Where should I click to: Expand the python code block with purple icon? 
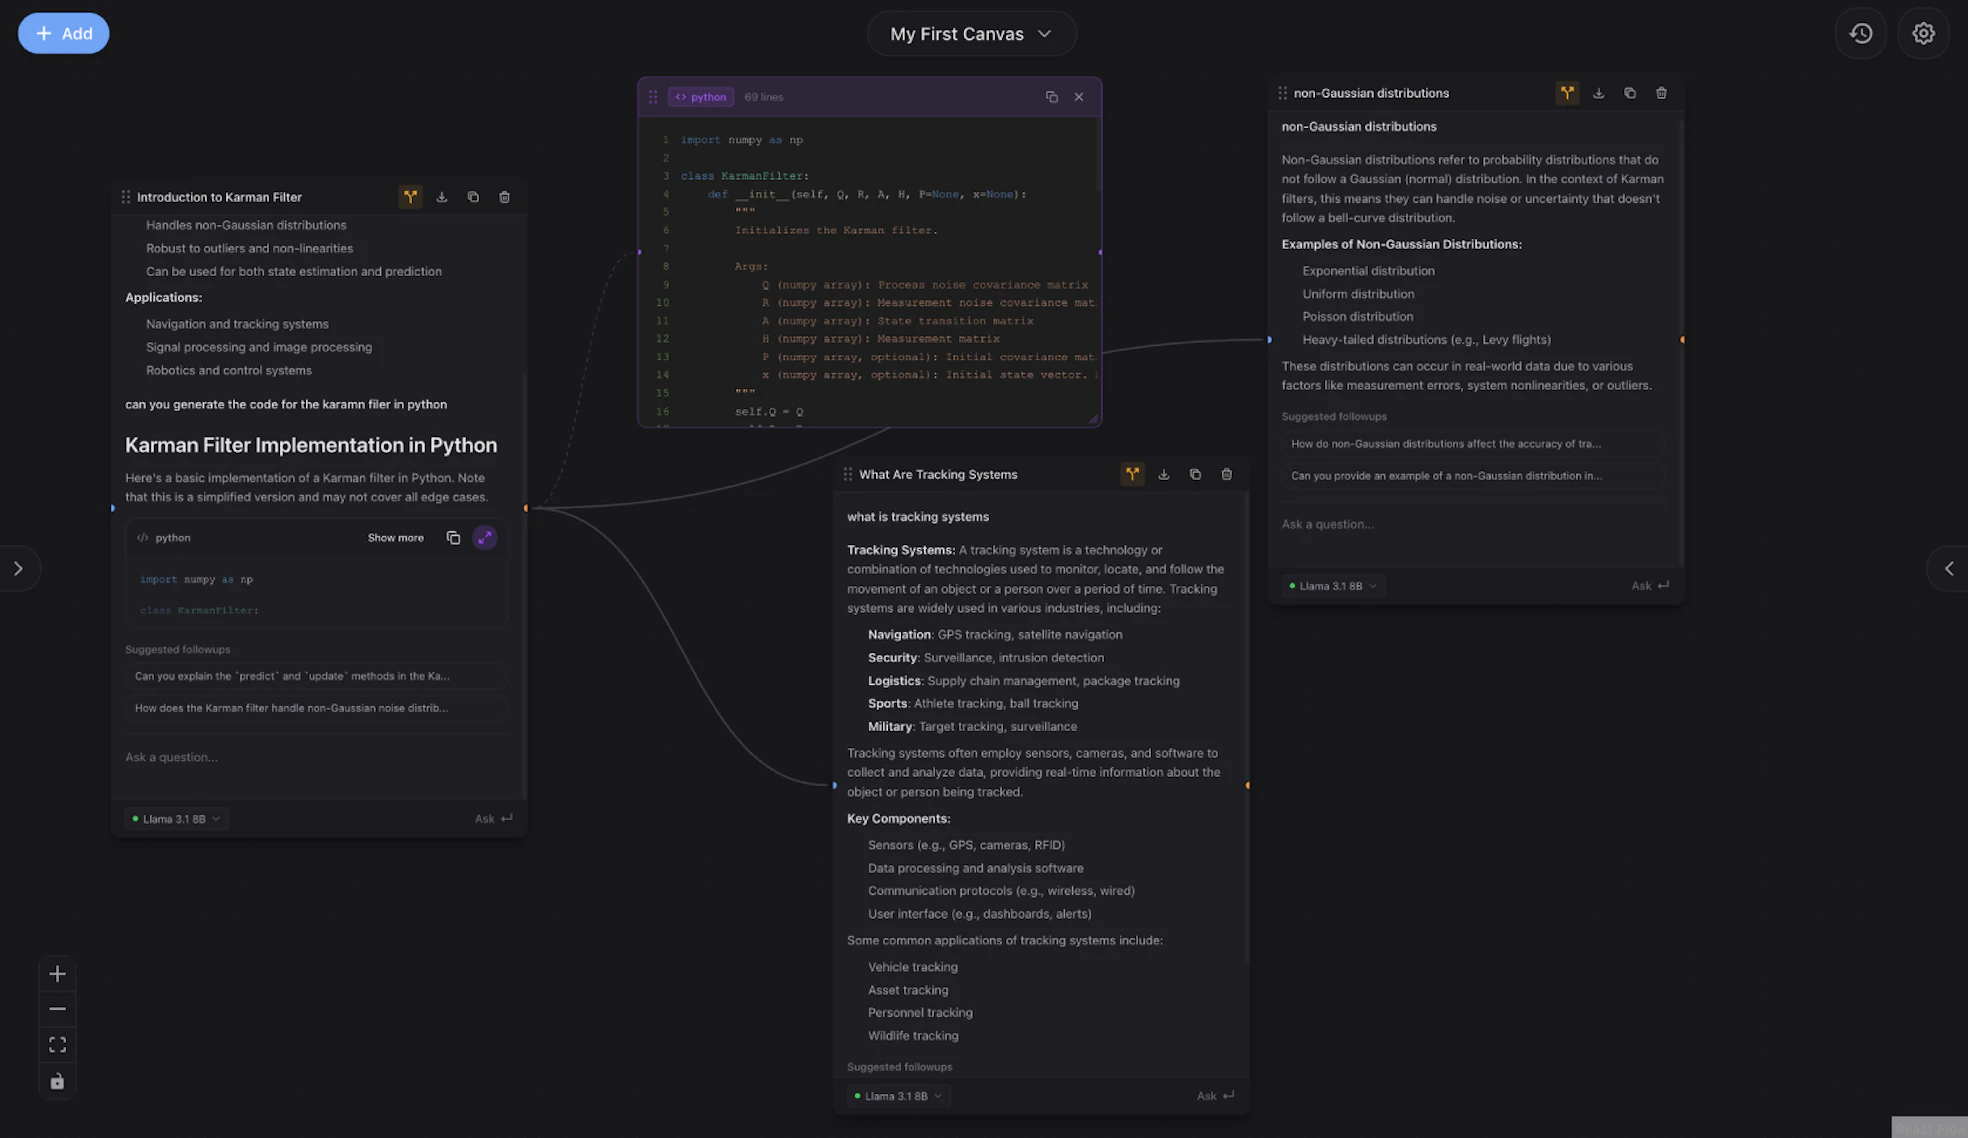(x=484, y=538)
